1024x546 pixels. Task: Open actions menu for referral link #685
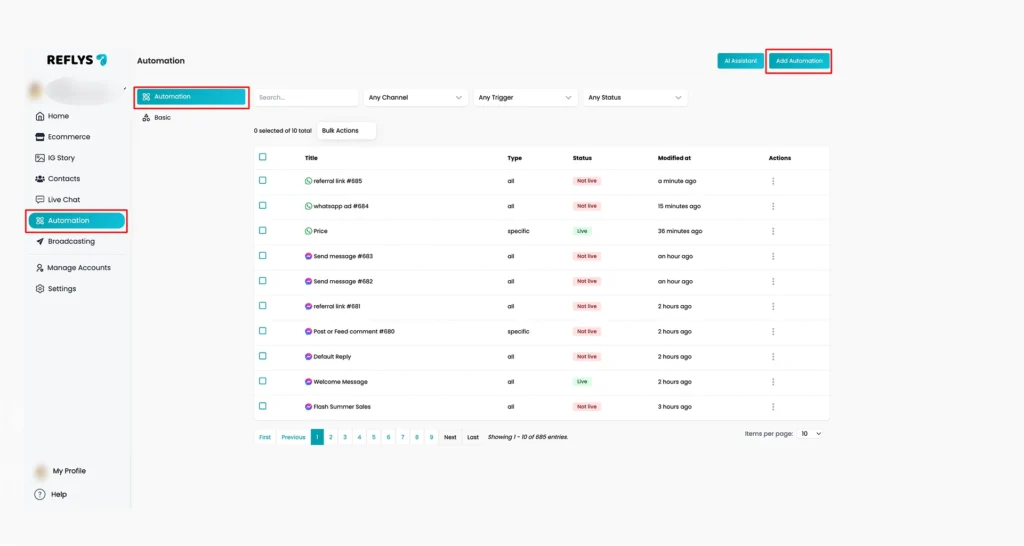pos(773,181)
